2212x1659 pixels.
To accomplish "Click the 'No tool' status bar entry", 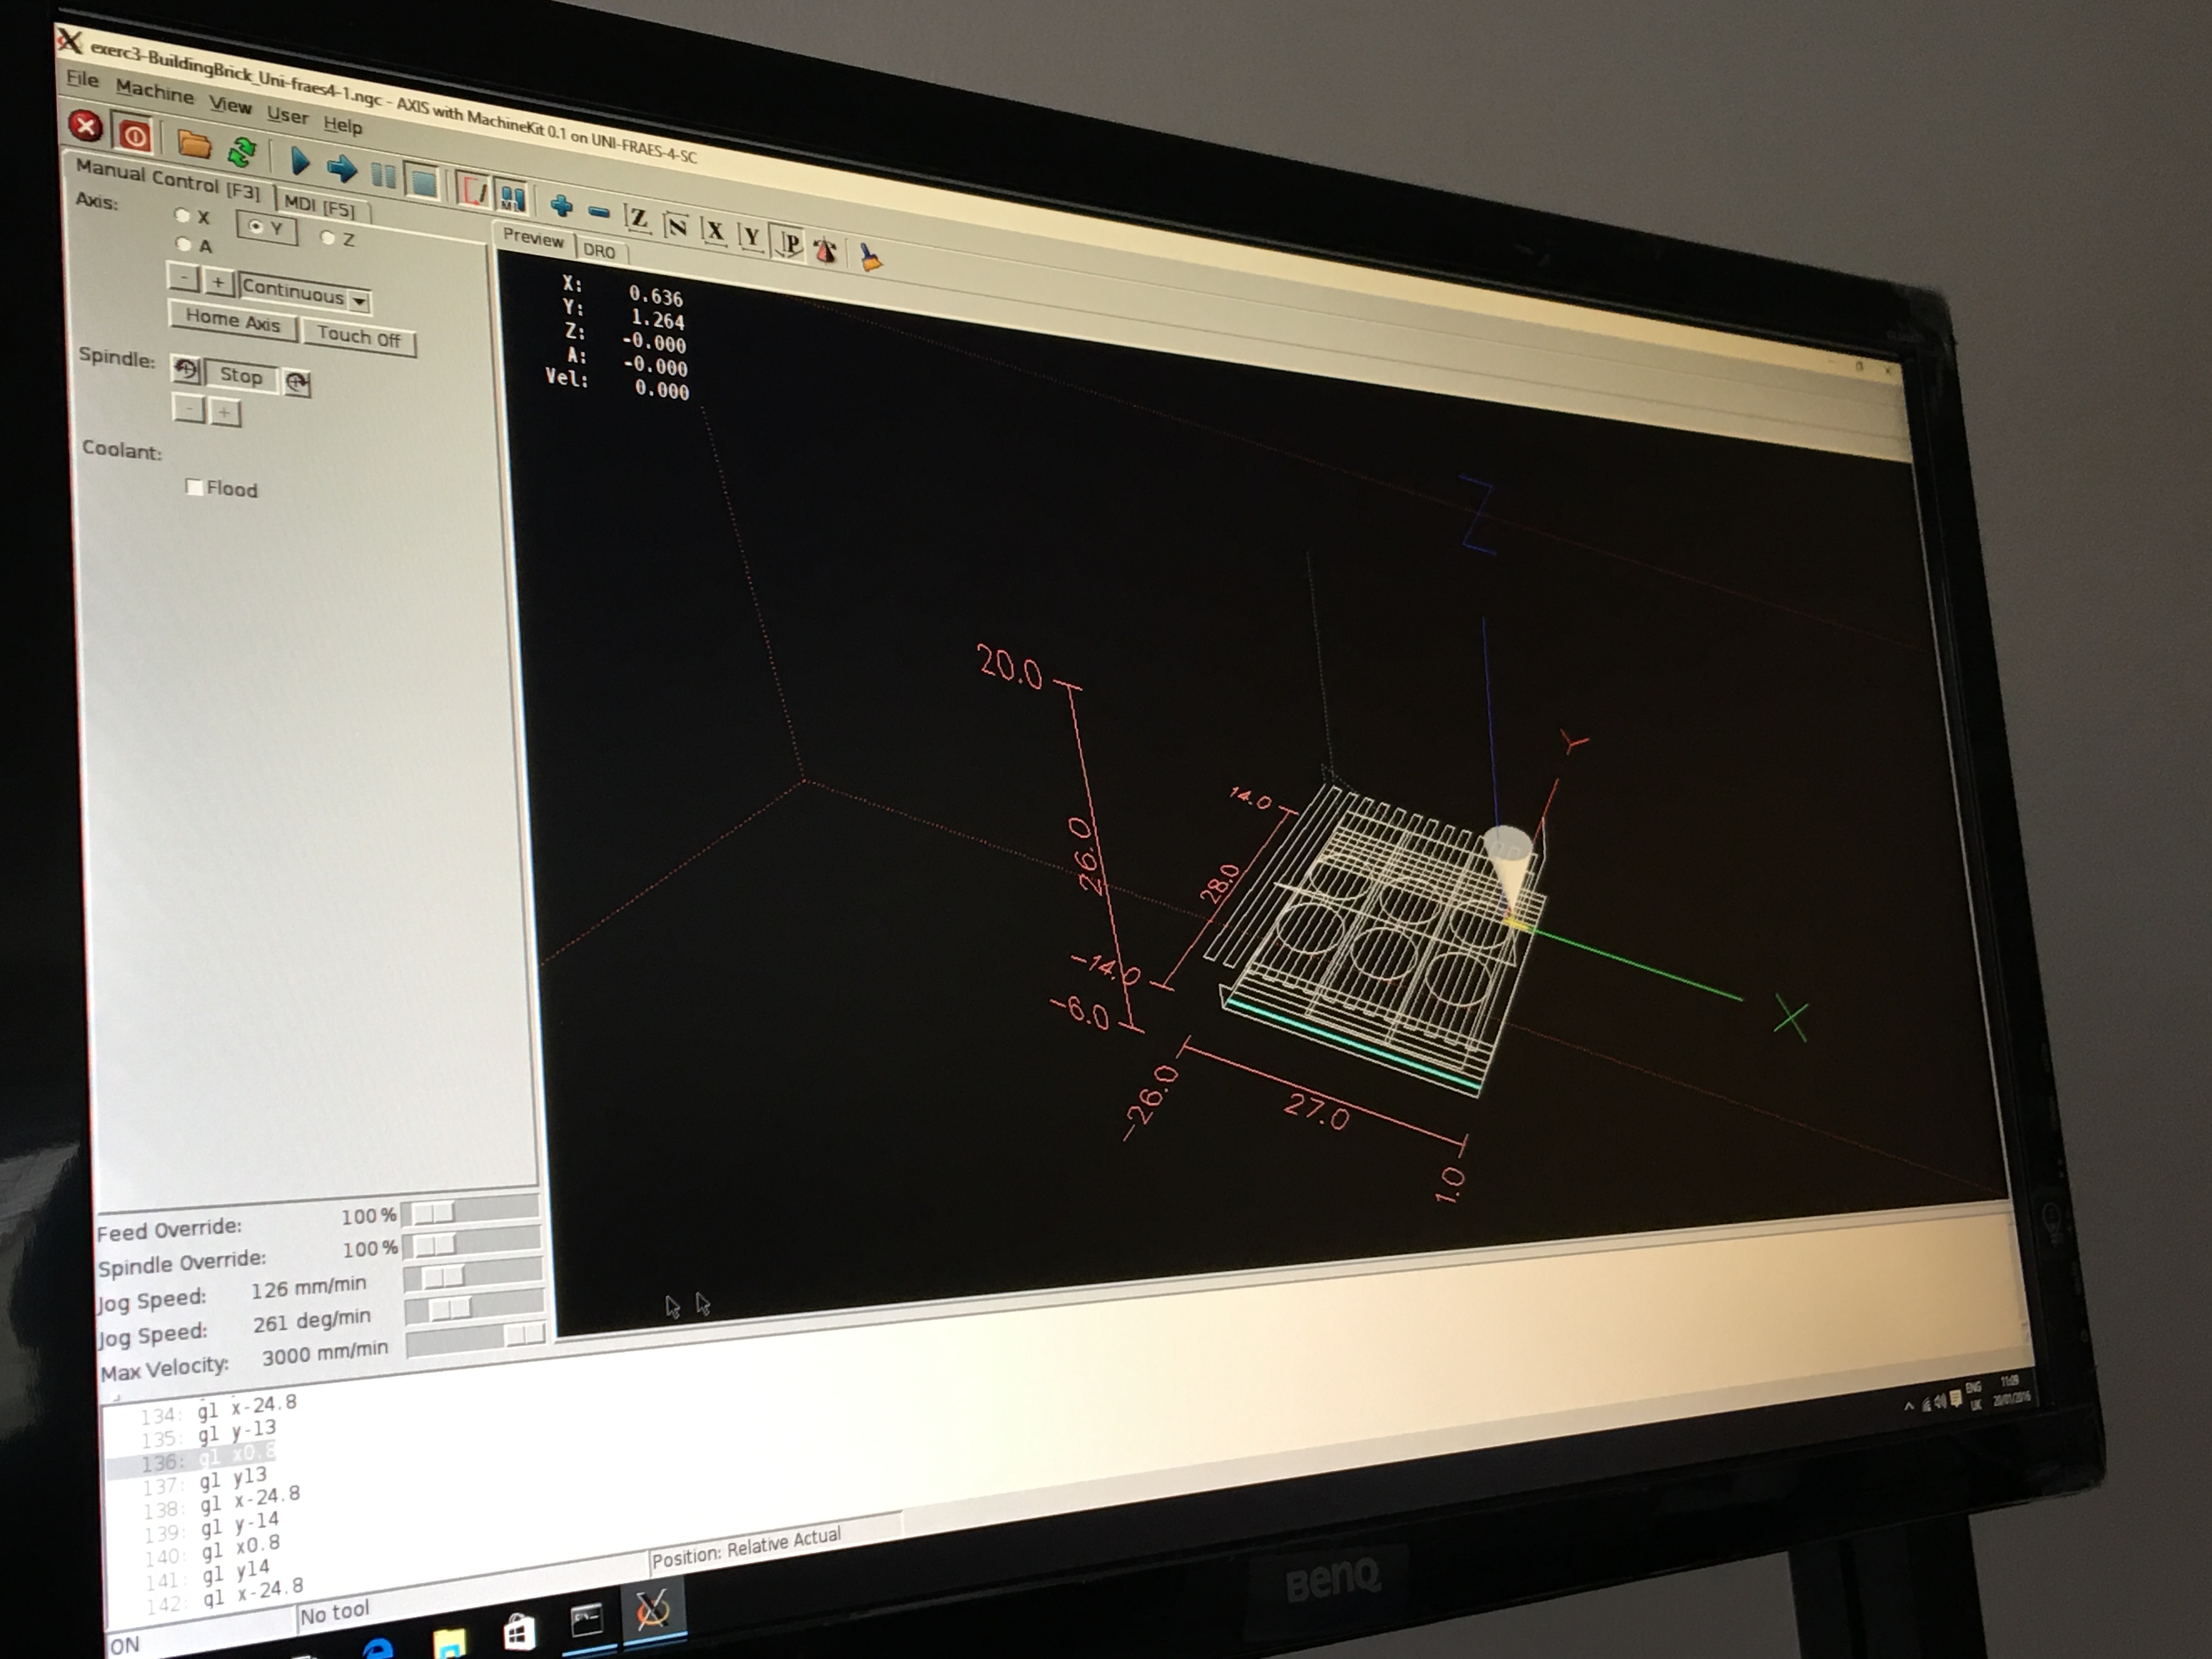I will 335,1612.
